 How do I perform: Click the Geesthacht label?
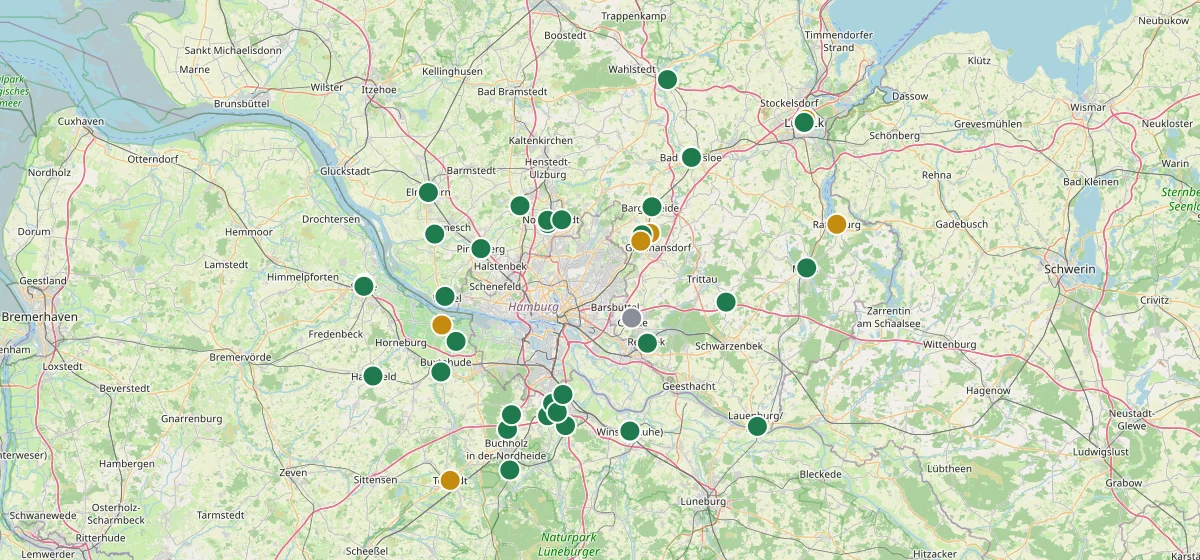pyautogui.click(x=688, y=386)
